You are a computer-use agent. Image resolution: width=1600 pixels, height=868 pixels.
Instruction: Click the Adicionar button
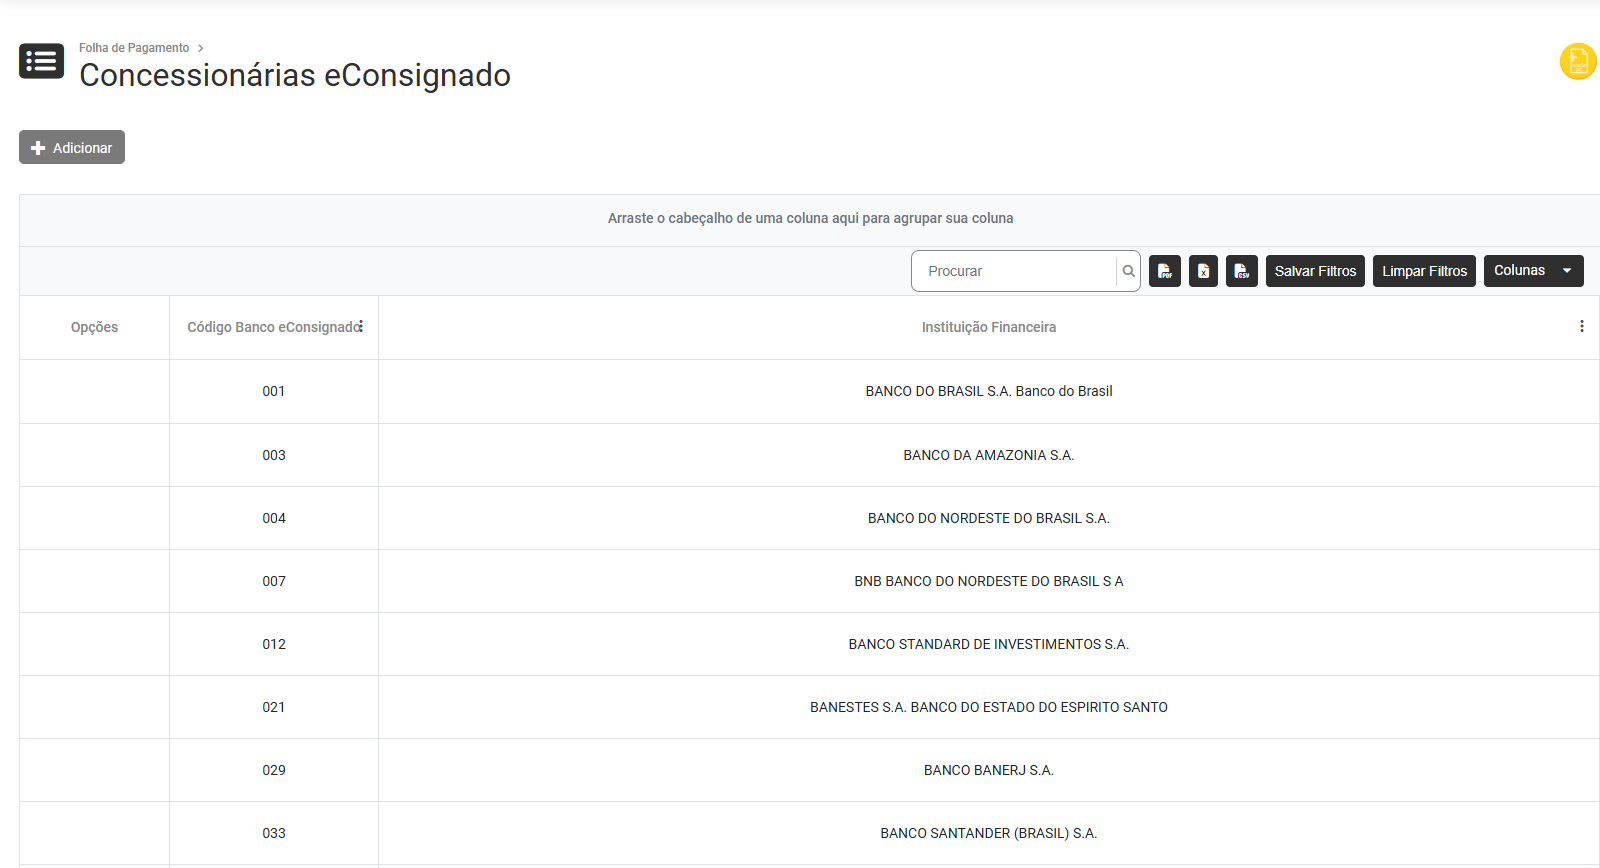72,147
